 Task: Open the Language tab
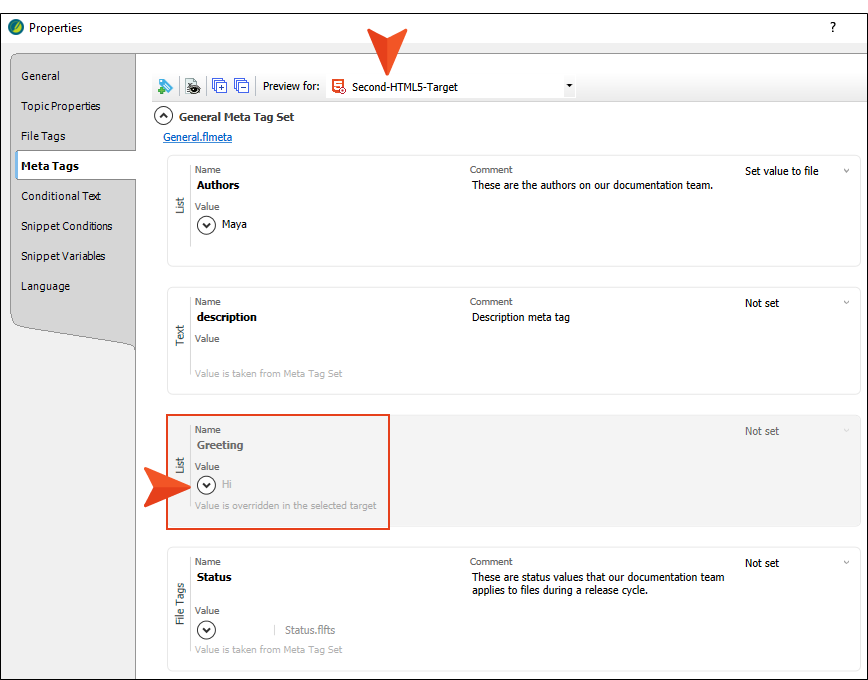(45, 286)
